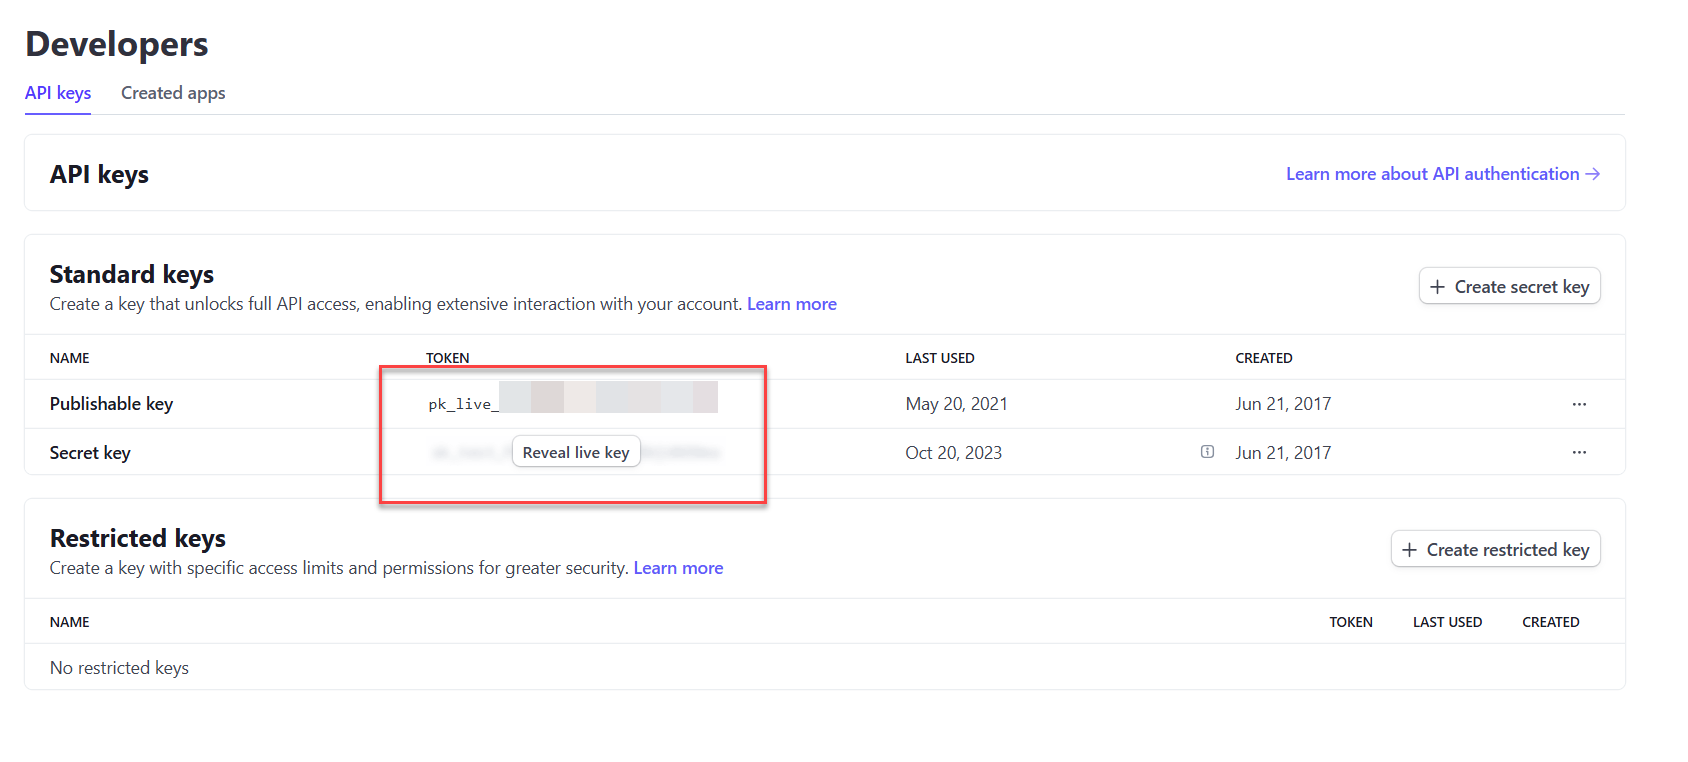Click the No restricted keys row
1688x762 pixels.
coord(119,668)
